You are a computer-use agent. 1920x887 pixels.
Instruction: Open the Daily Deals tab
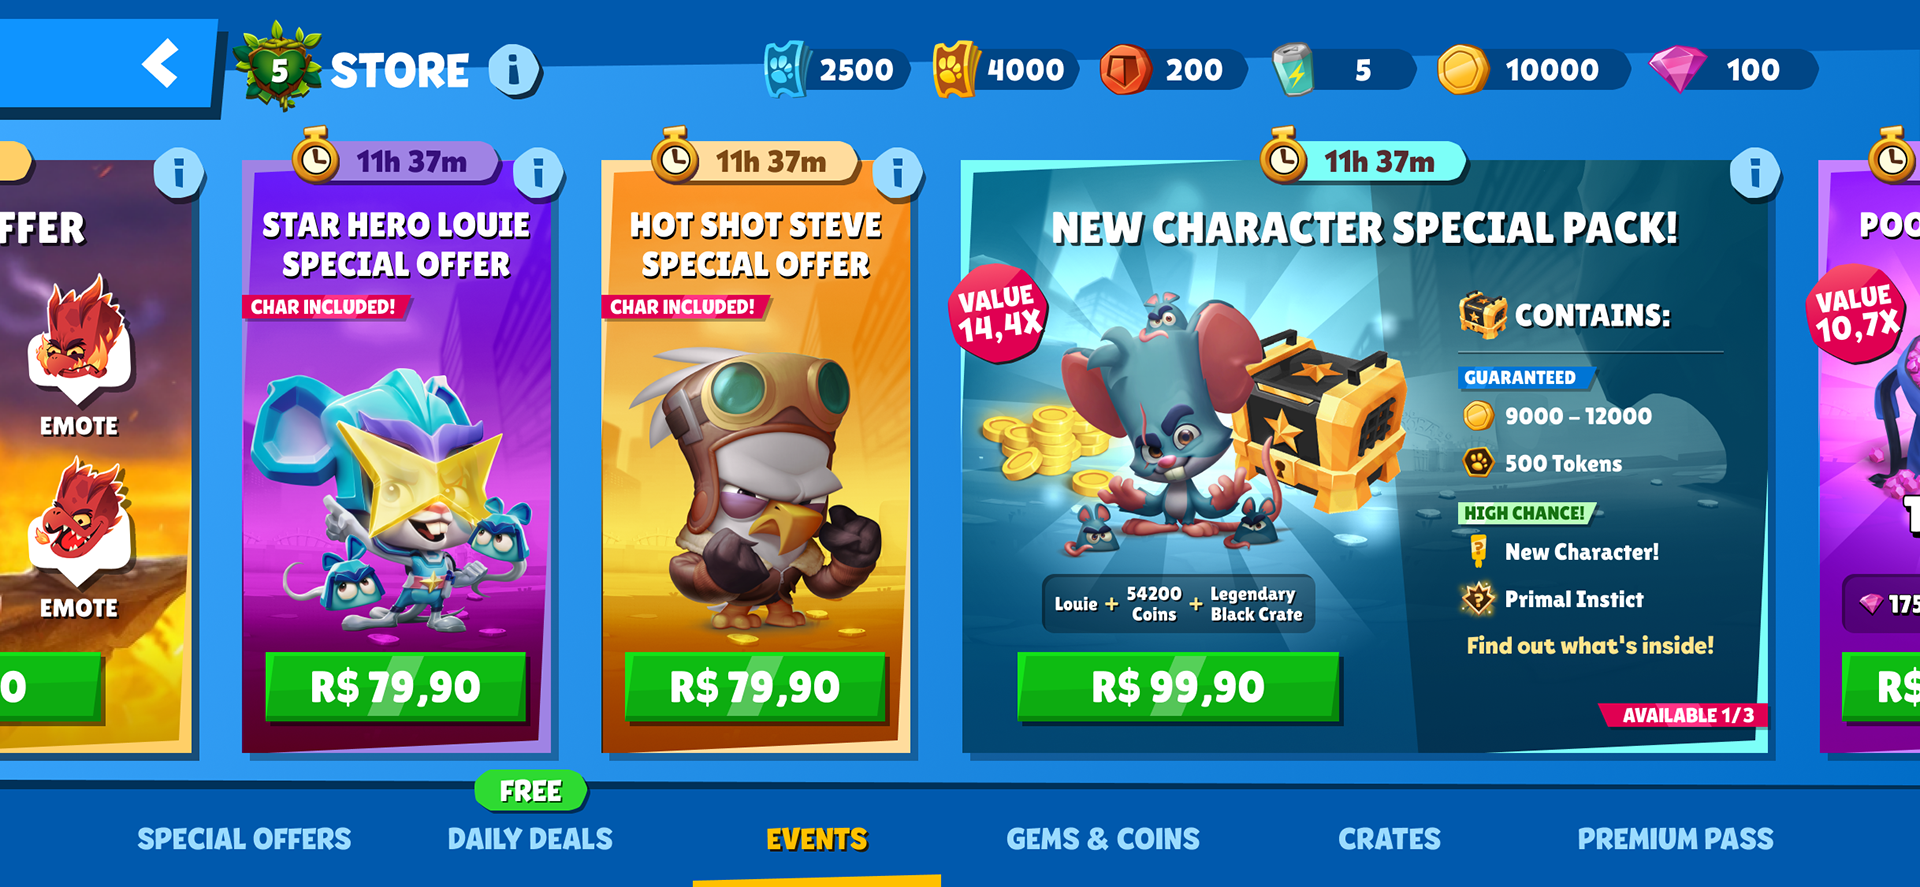(530, 839)
